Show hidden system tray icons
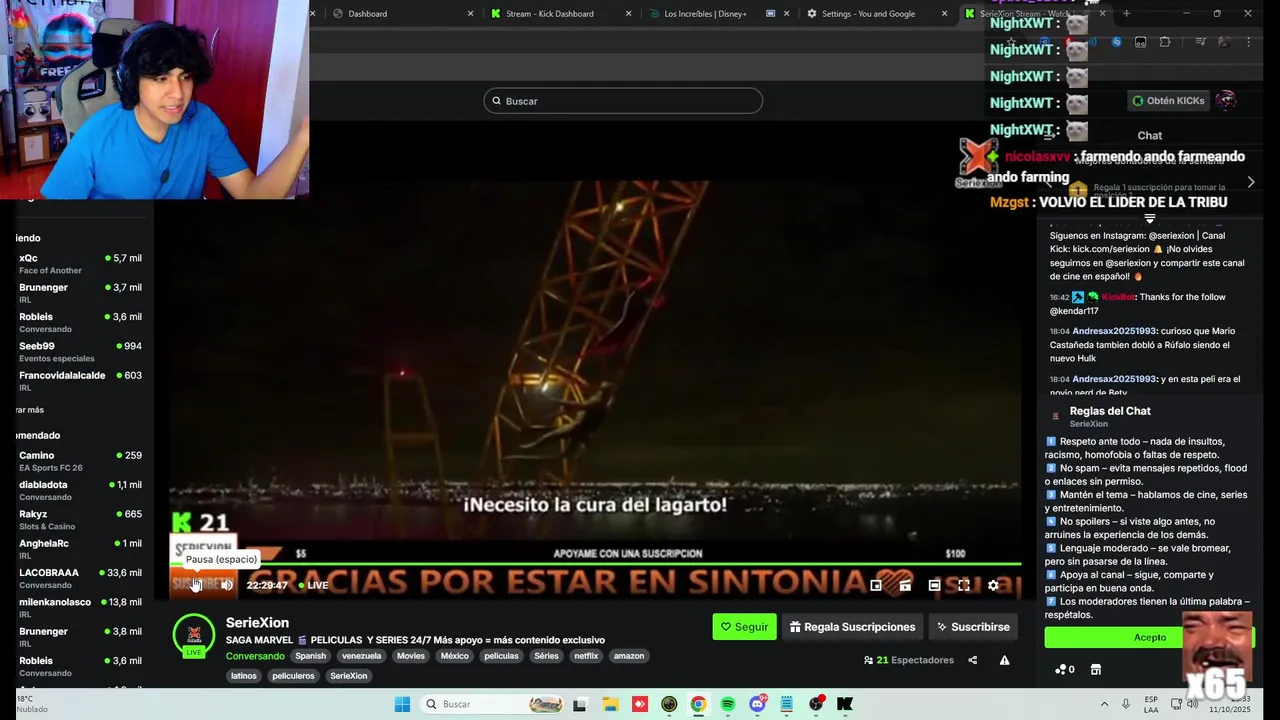The width and height of the screenshot is (1280, 720). pos(1104,704)
